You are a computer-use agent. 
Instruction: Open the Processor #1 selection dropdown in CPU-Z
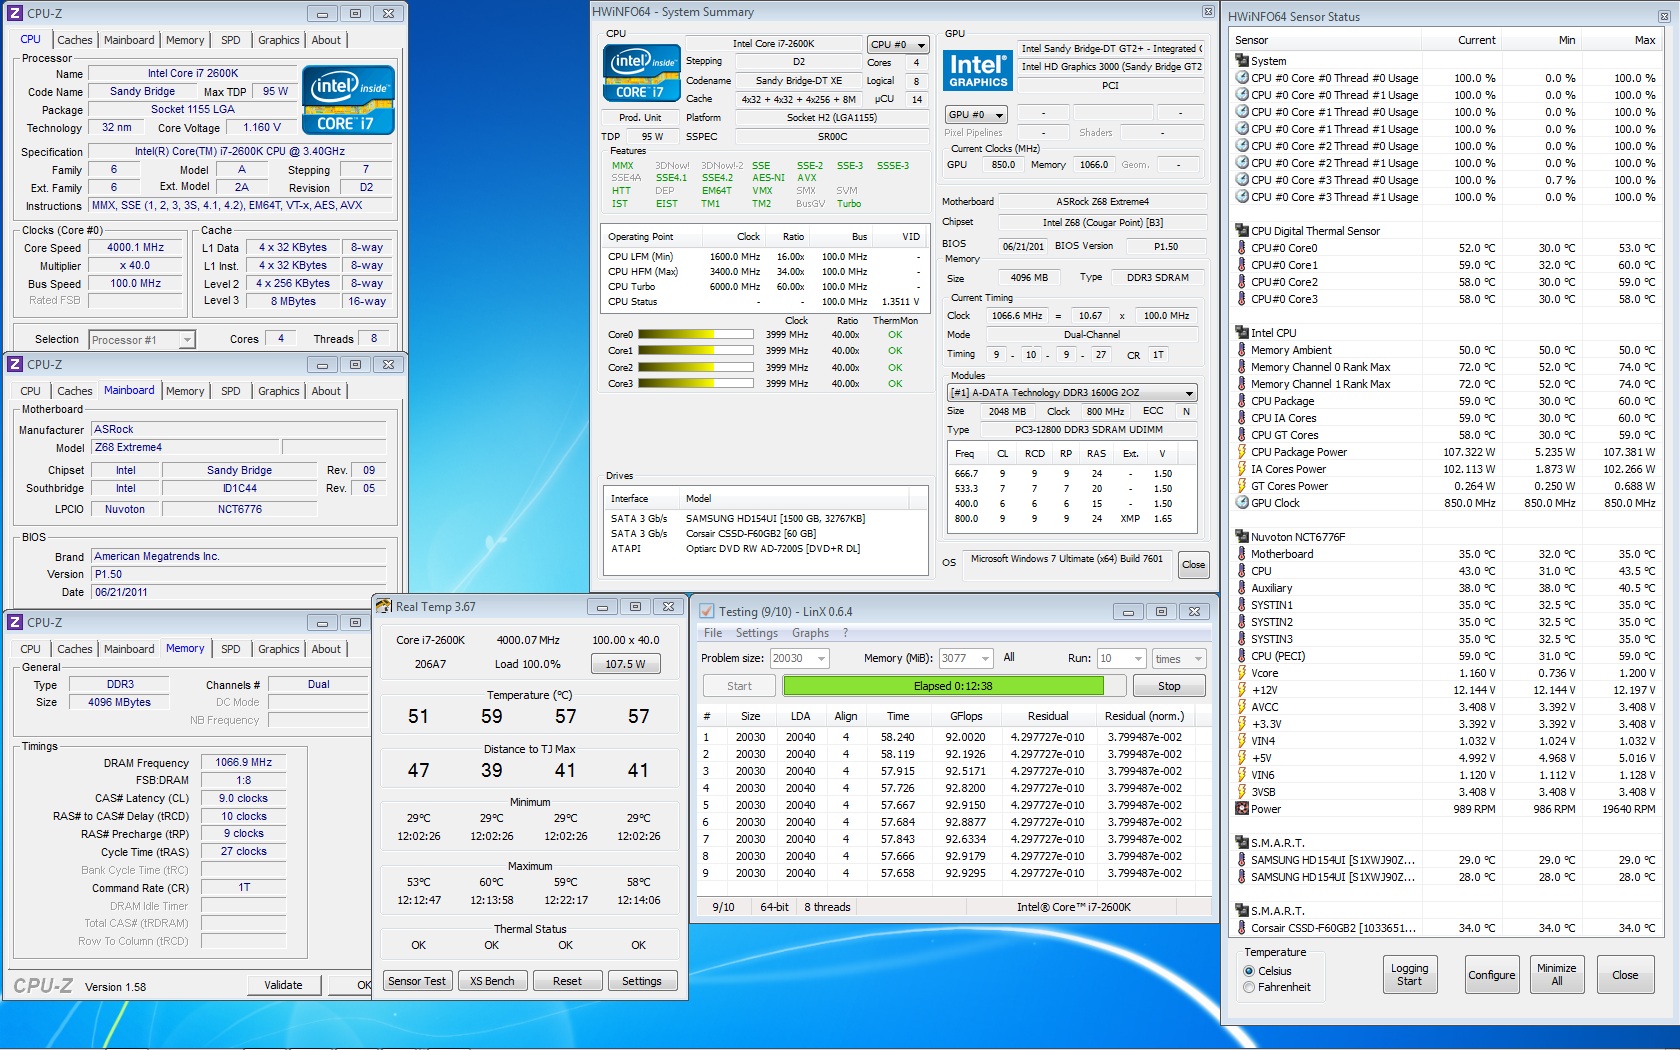[x=141, y=340]
